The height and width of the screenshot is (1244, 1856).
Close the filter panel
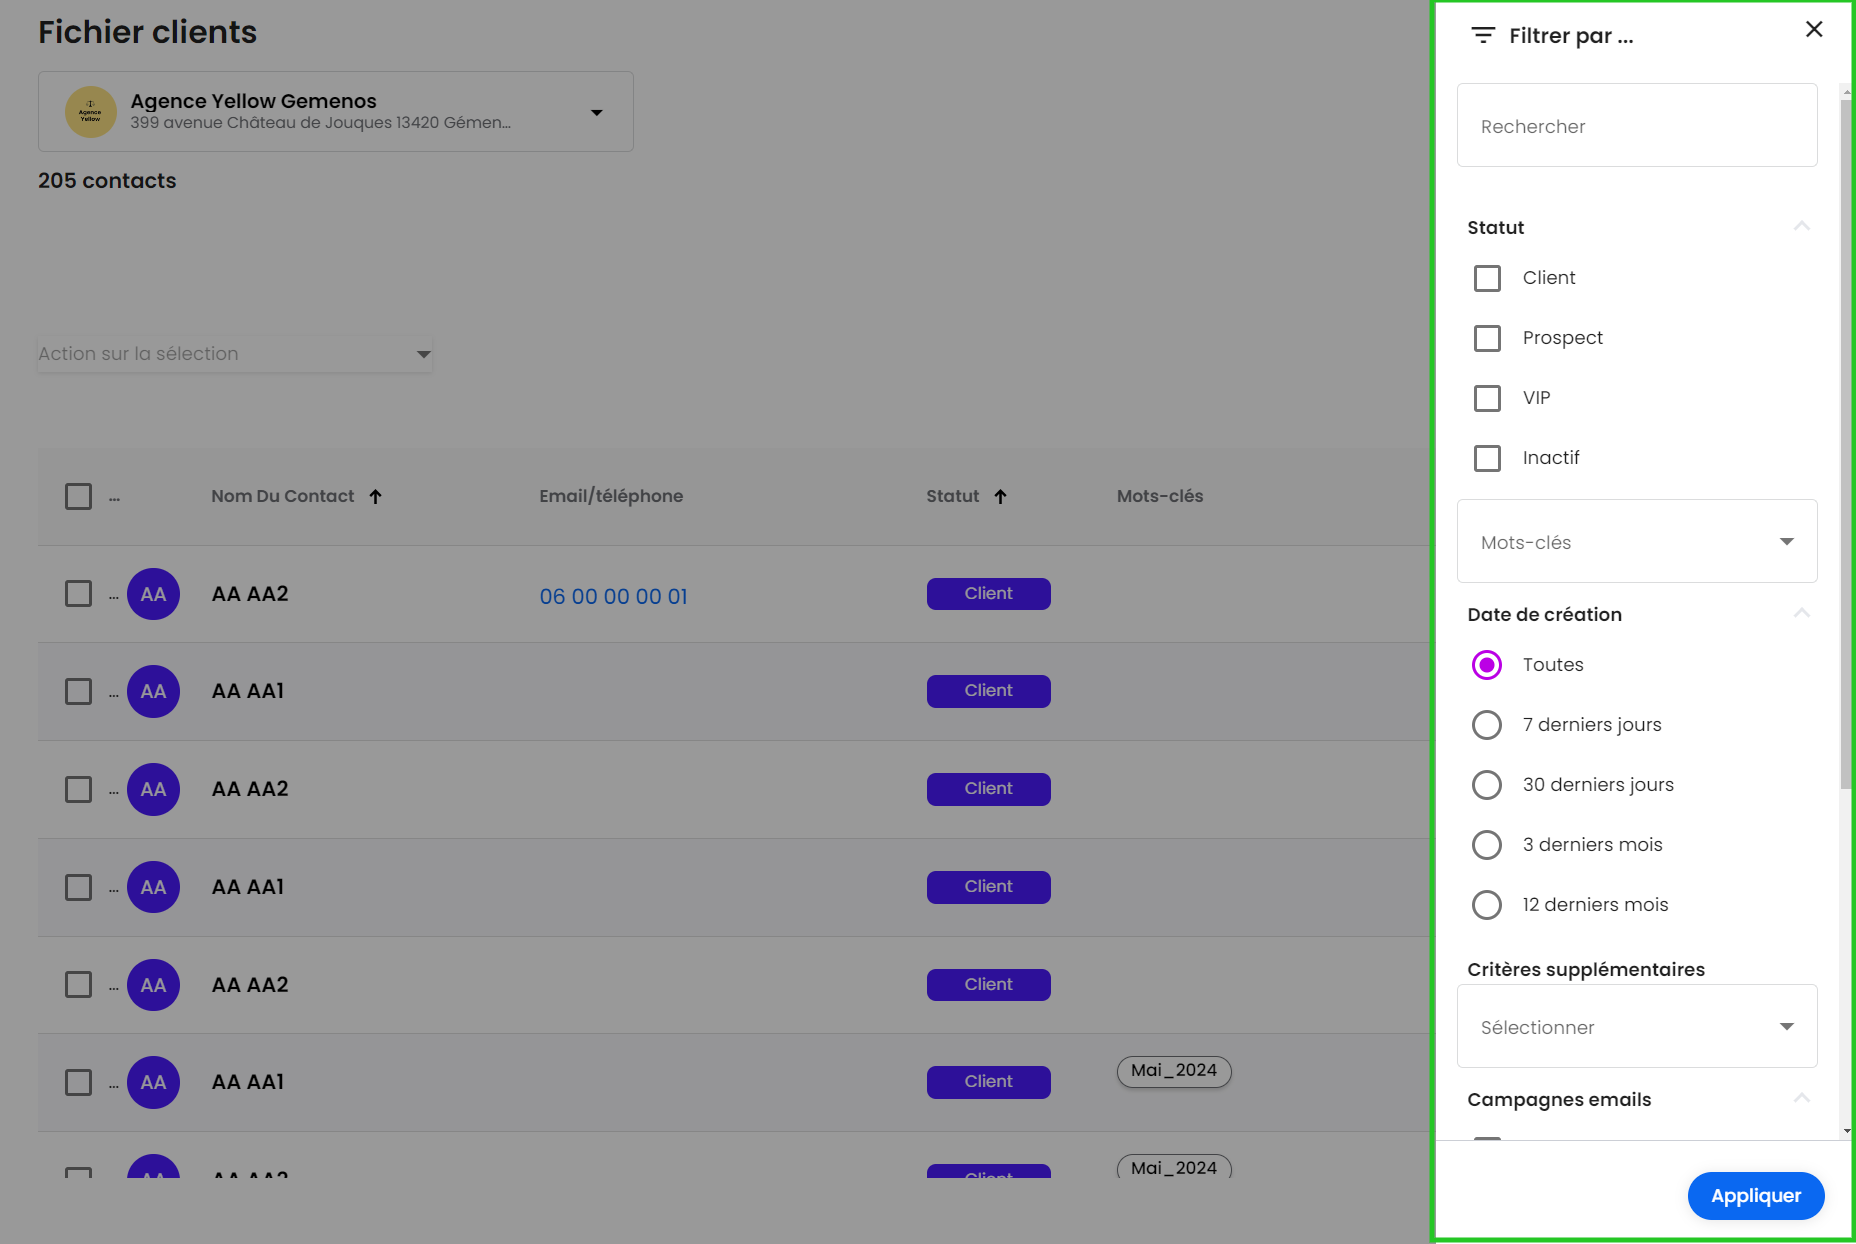(1814, 30)
